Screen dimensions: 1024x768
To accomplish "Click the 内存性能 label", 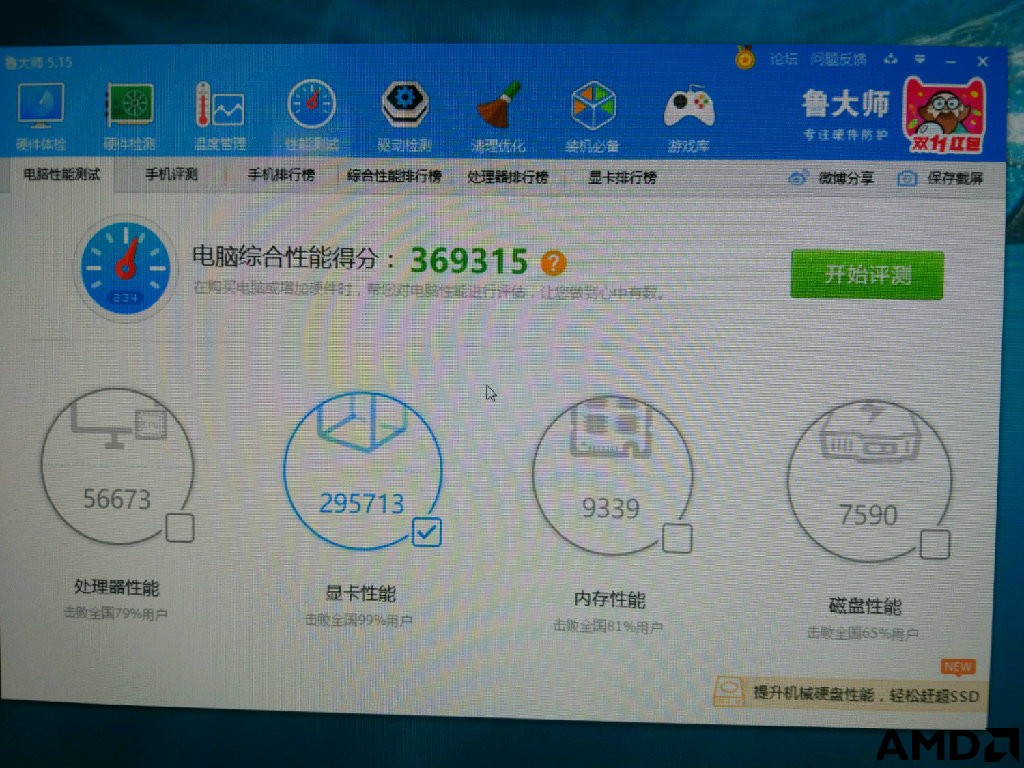I will [x=610, y=599].
